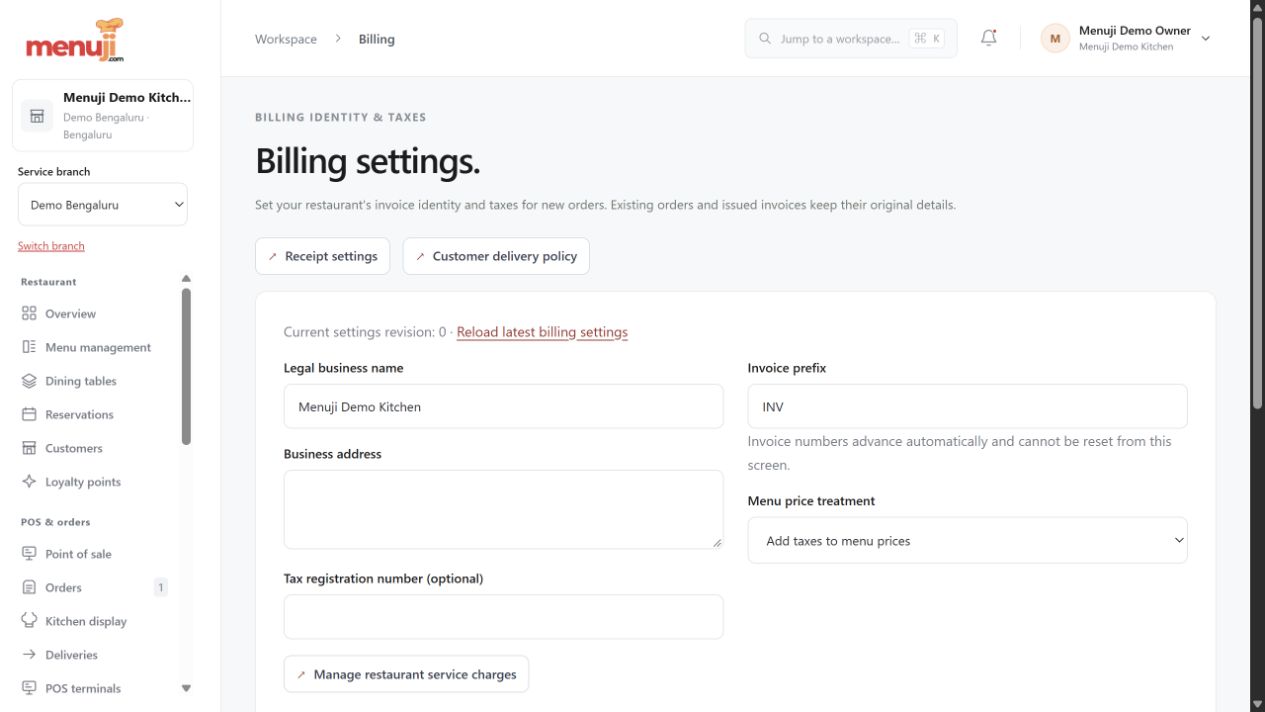The image size is (1265, 712).
Task: Click the Menuji Demo Kitchen workspace card
Action: [103, 116]
